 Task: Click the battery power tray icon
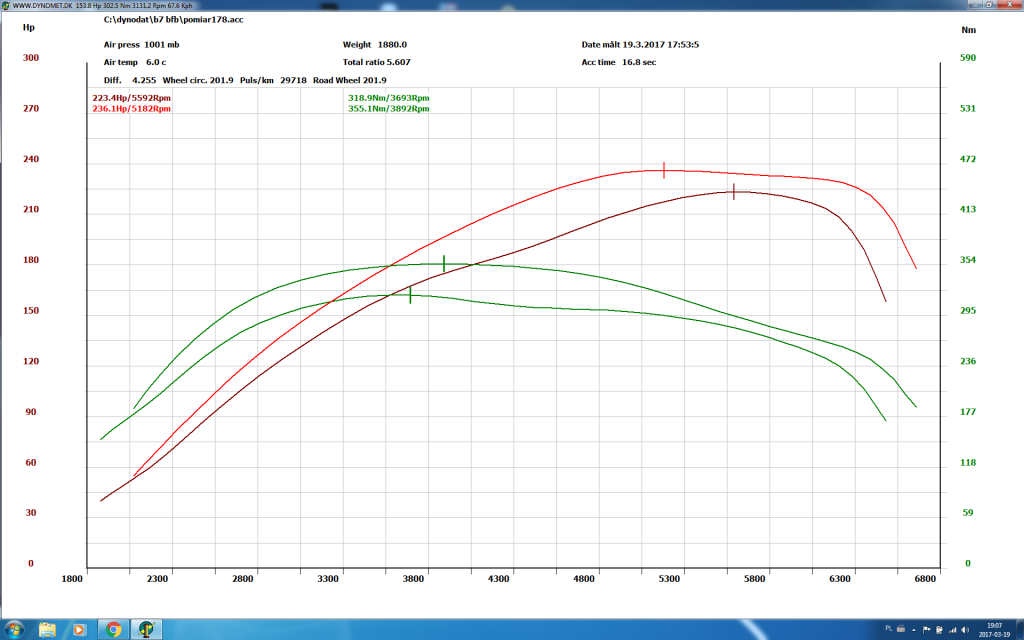tap(939, 630)
